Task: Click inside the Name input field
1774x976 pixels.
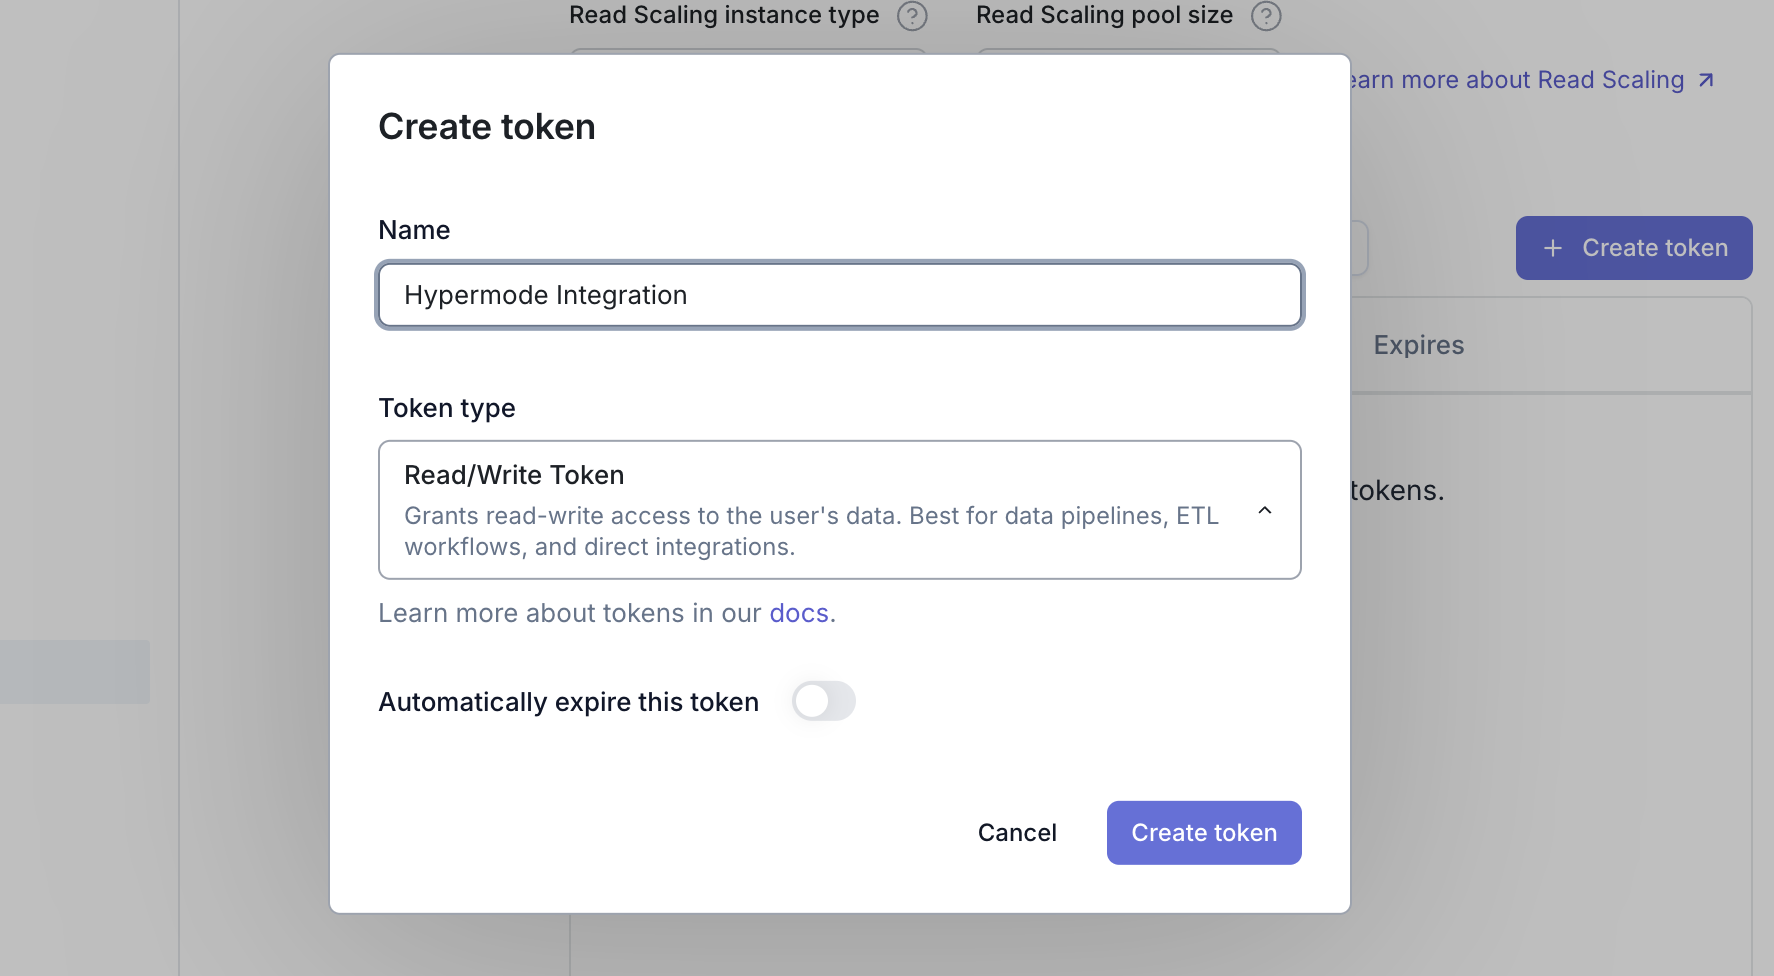Action: coord(840,295)
